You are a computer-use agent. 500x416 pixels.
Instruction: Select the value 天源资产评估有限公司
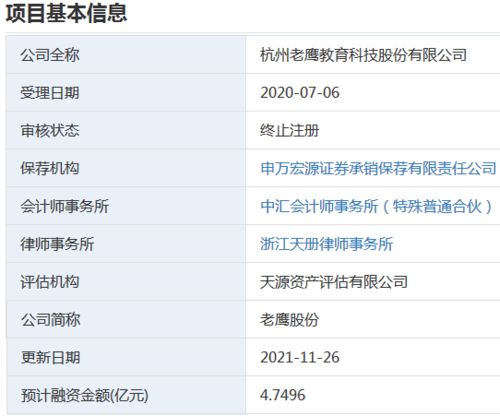(334, 282)
